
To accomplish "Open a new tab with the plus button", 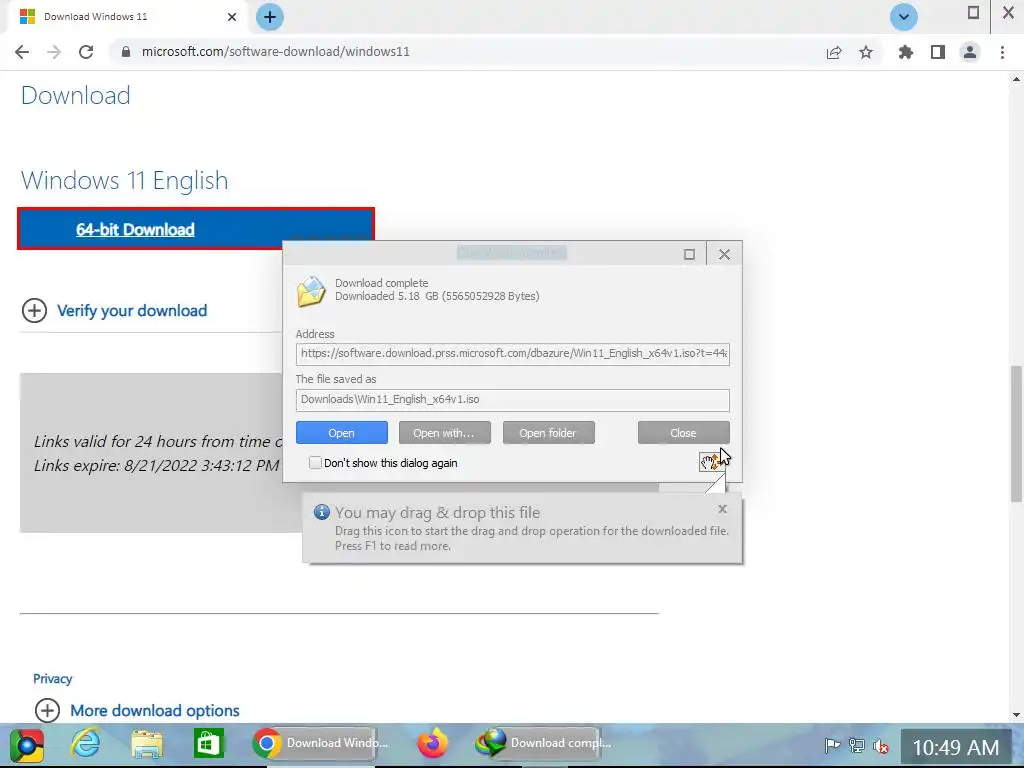I will click(270, 17).
